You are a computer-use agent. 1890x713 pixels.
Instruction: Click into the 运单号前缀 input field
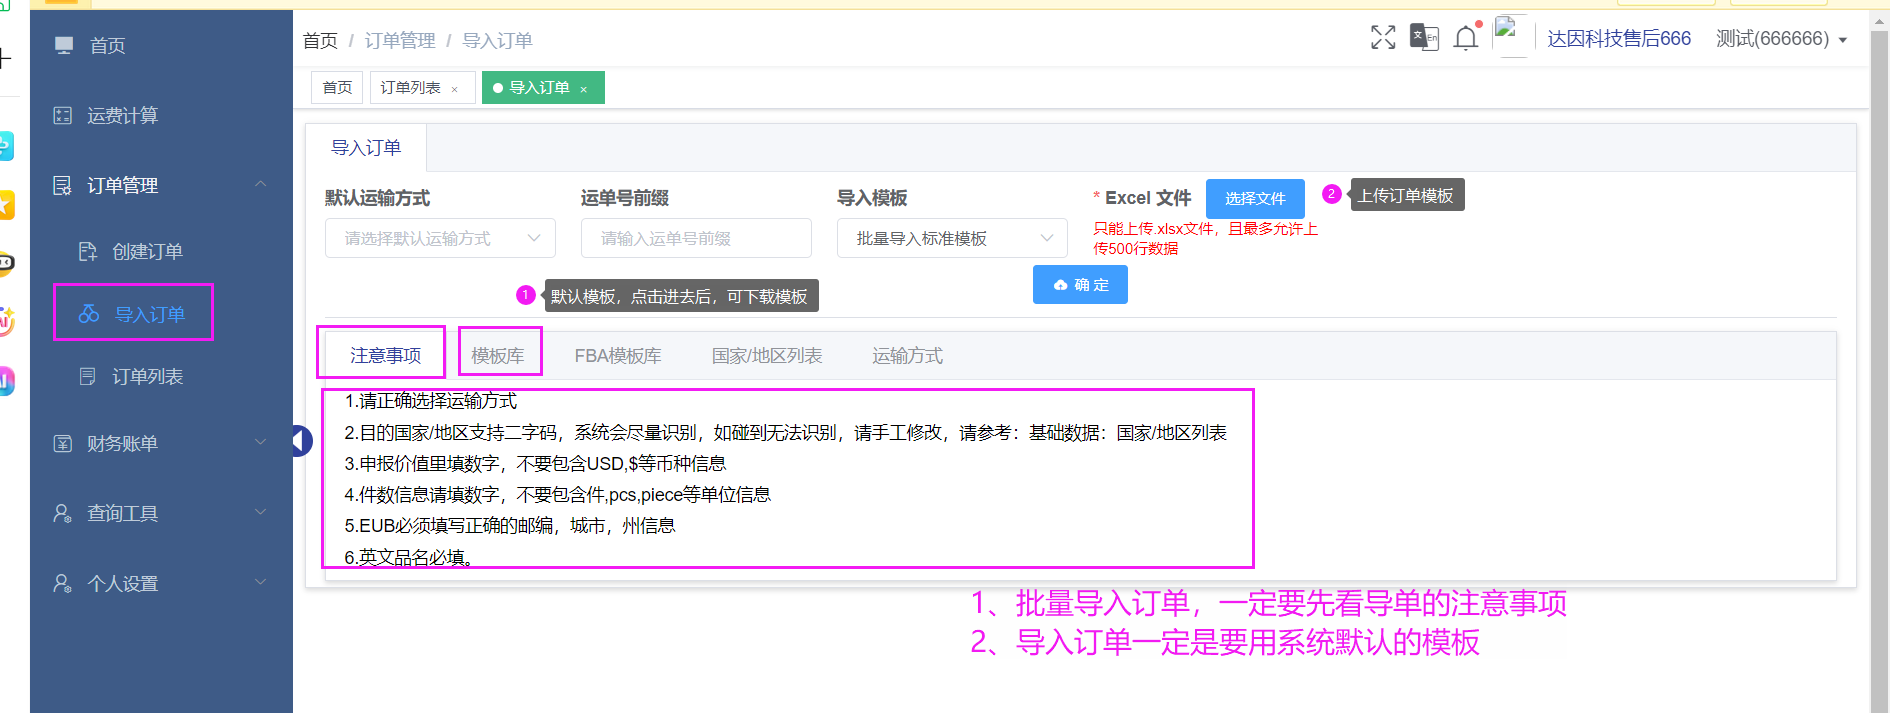[695, 238]
